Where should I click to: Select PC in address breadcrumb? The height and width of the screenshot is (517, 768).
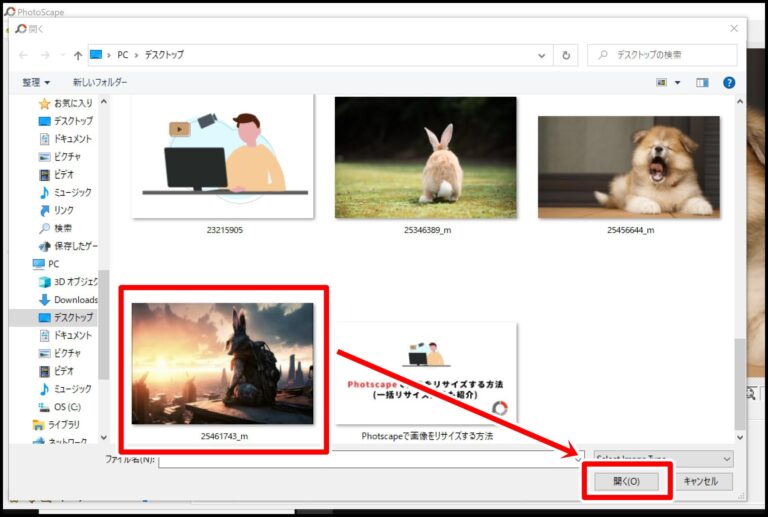122,55
